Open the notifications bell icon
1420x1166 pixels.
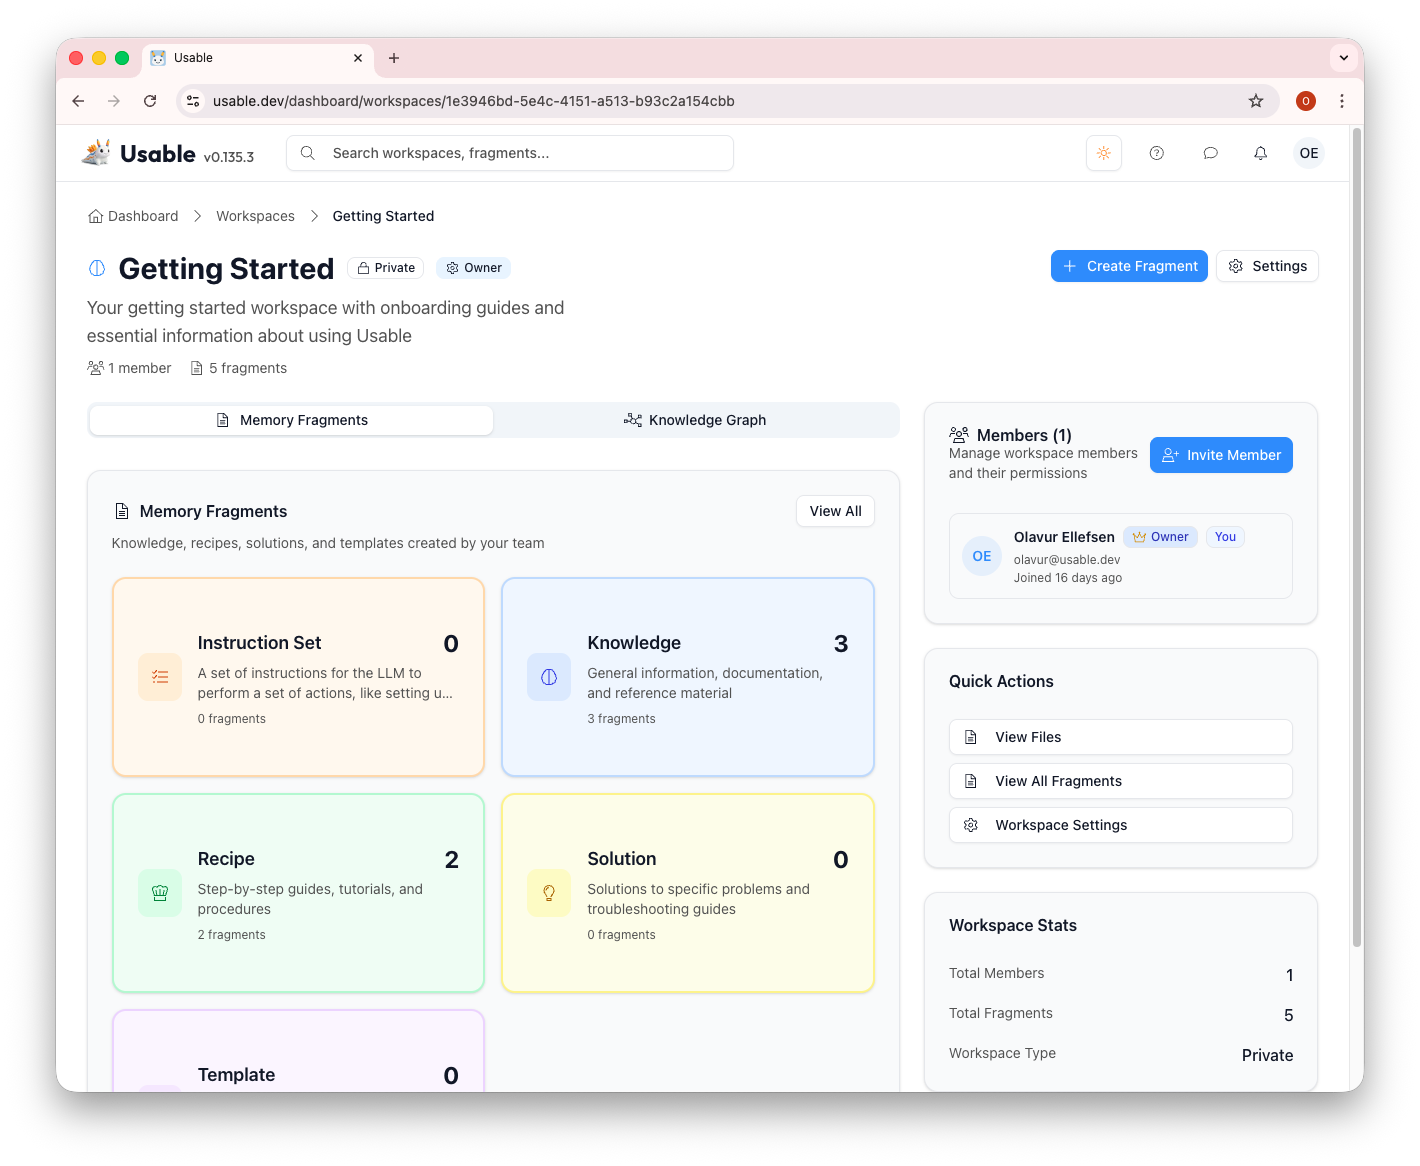[1260, 153]
